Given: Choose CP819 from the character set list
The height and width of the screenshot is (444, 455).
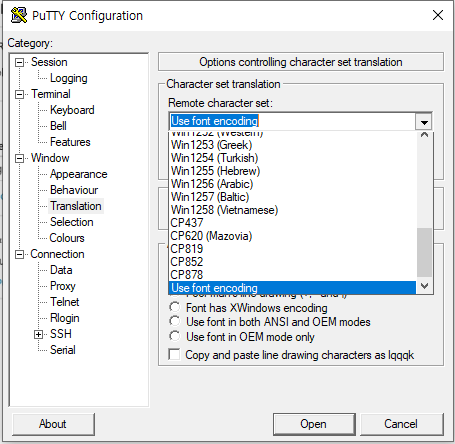Looking at the screenshot, I should [x=293, y=249].
